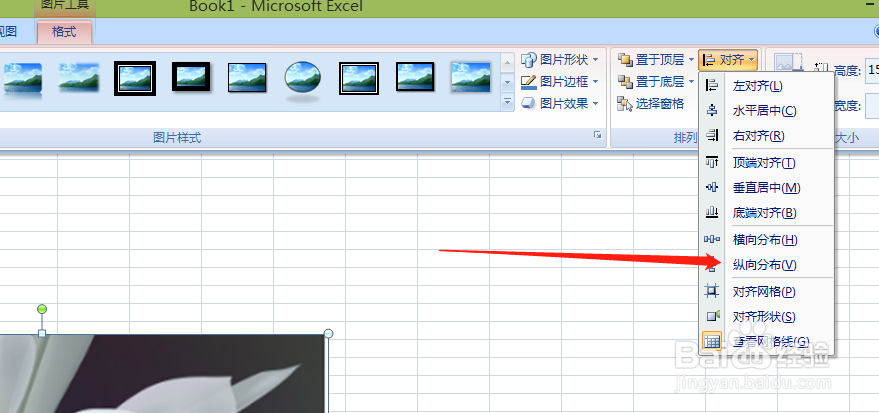Click the Snap to Shape icon (对齐形状)
Image resolution: width=879 pixels, height=413 pixels.
[x=712, y=317]
